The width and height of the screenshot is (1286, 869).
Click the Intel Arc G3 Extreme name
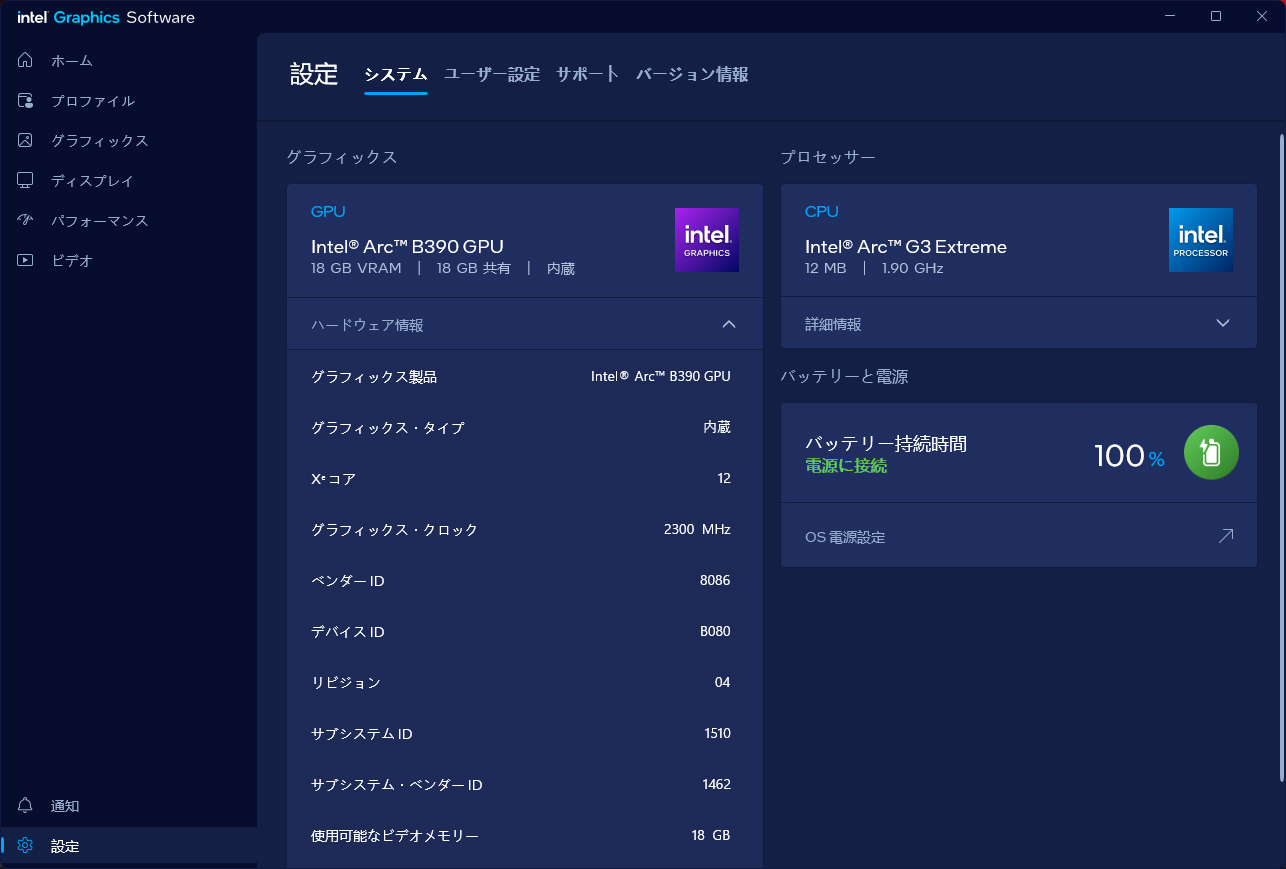point(906,247)
